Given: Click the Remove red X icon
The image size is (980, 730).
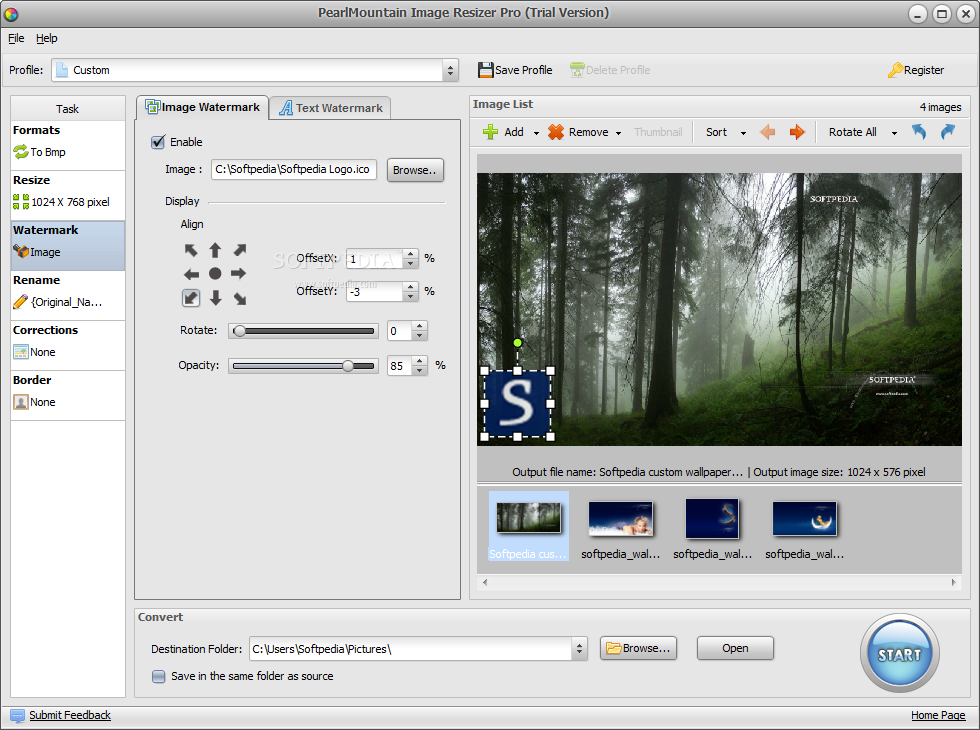Looking at the screenshot, I should click(x=556, y=132).
